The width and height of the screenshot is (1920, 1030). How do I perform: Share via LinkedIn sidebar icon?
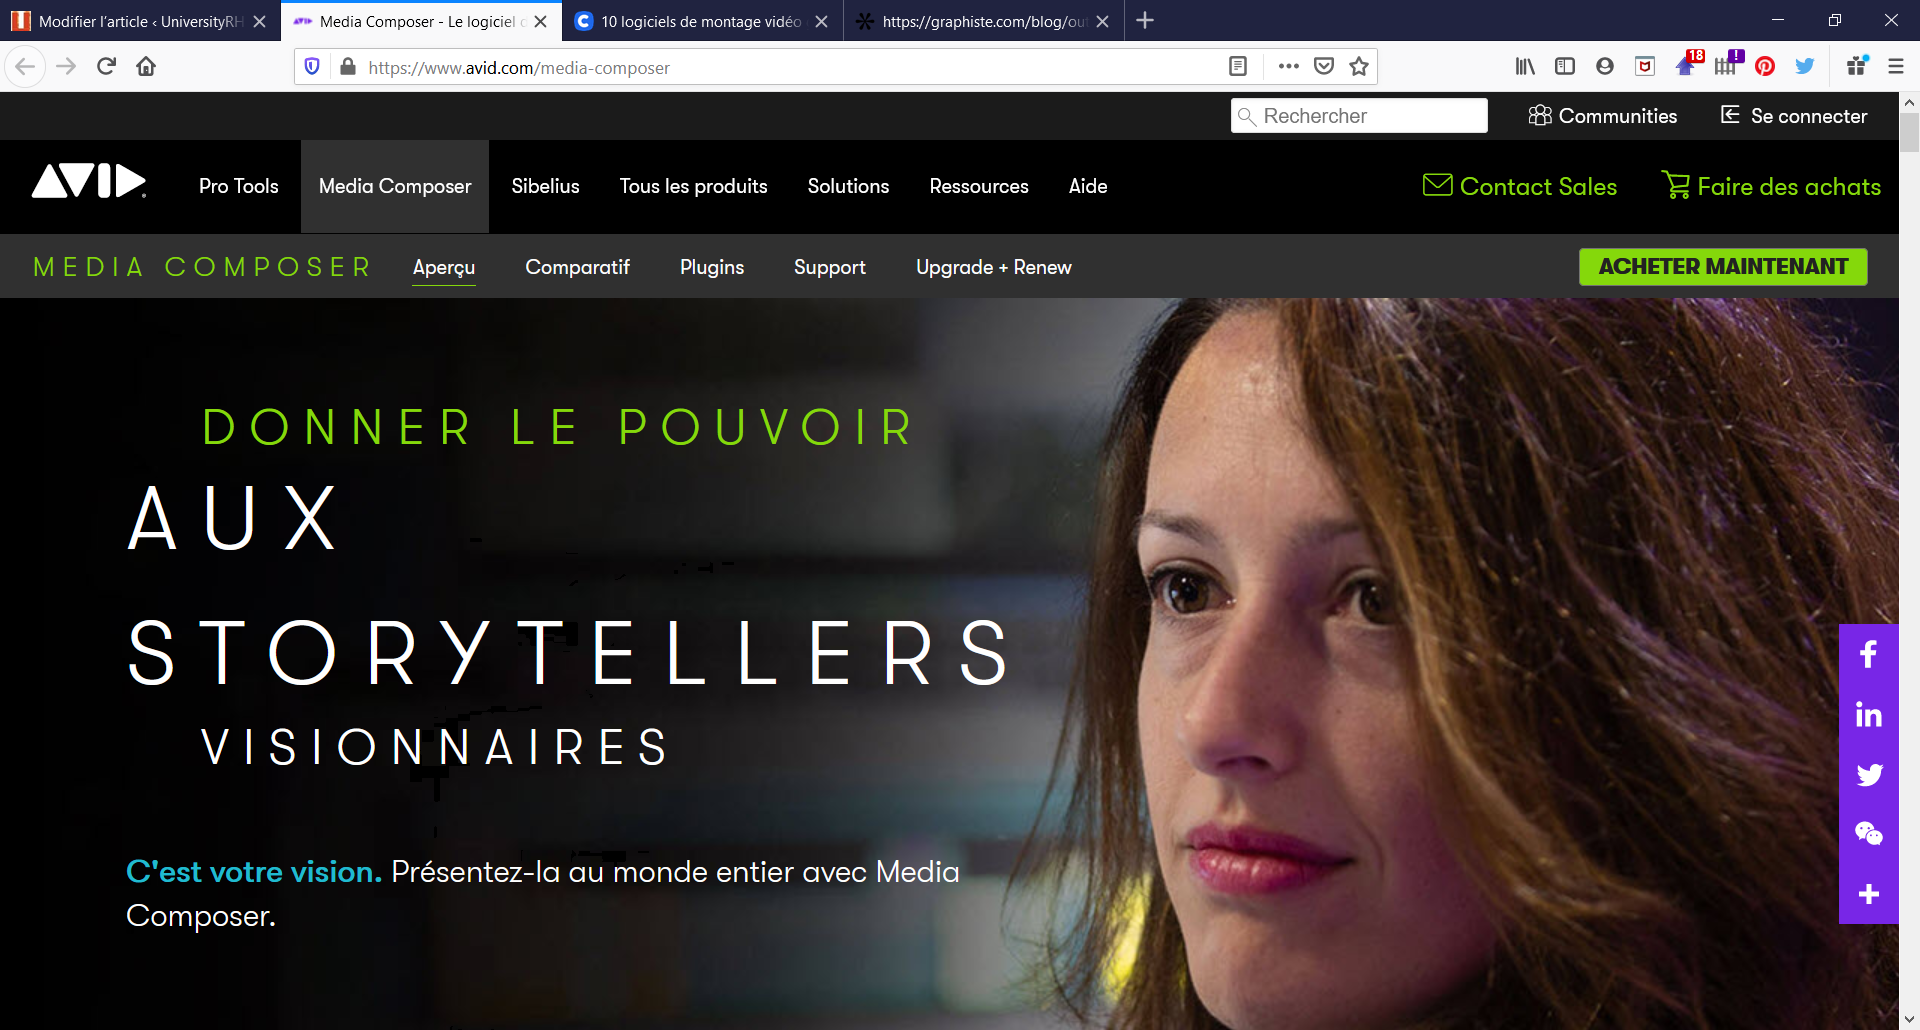pyautogui.click(x=1868, y=715)
